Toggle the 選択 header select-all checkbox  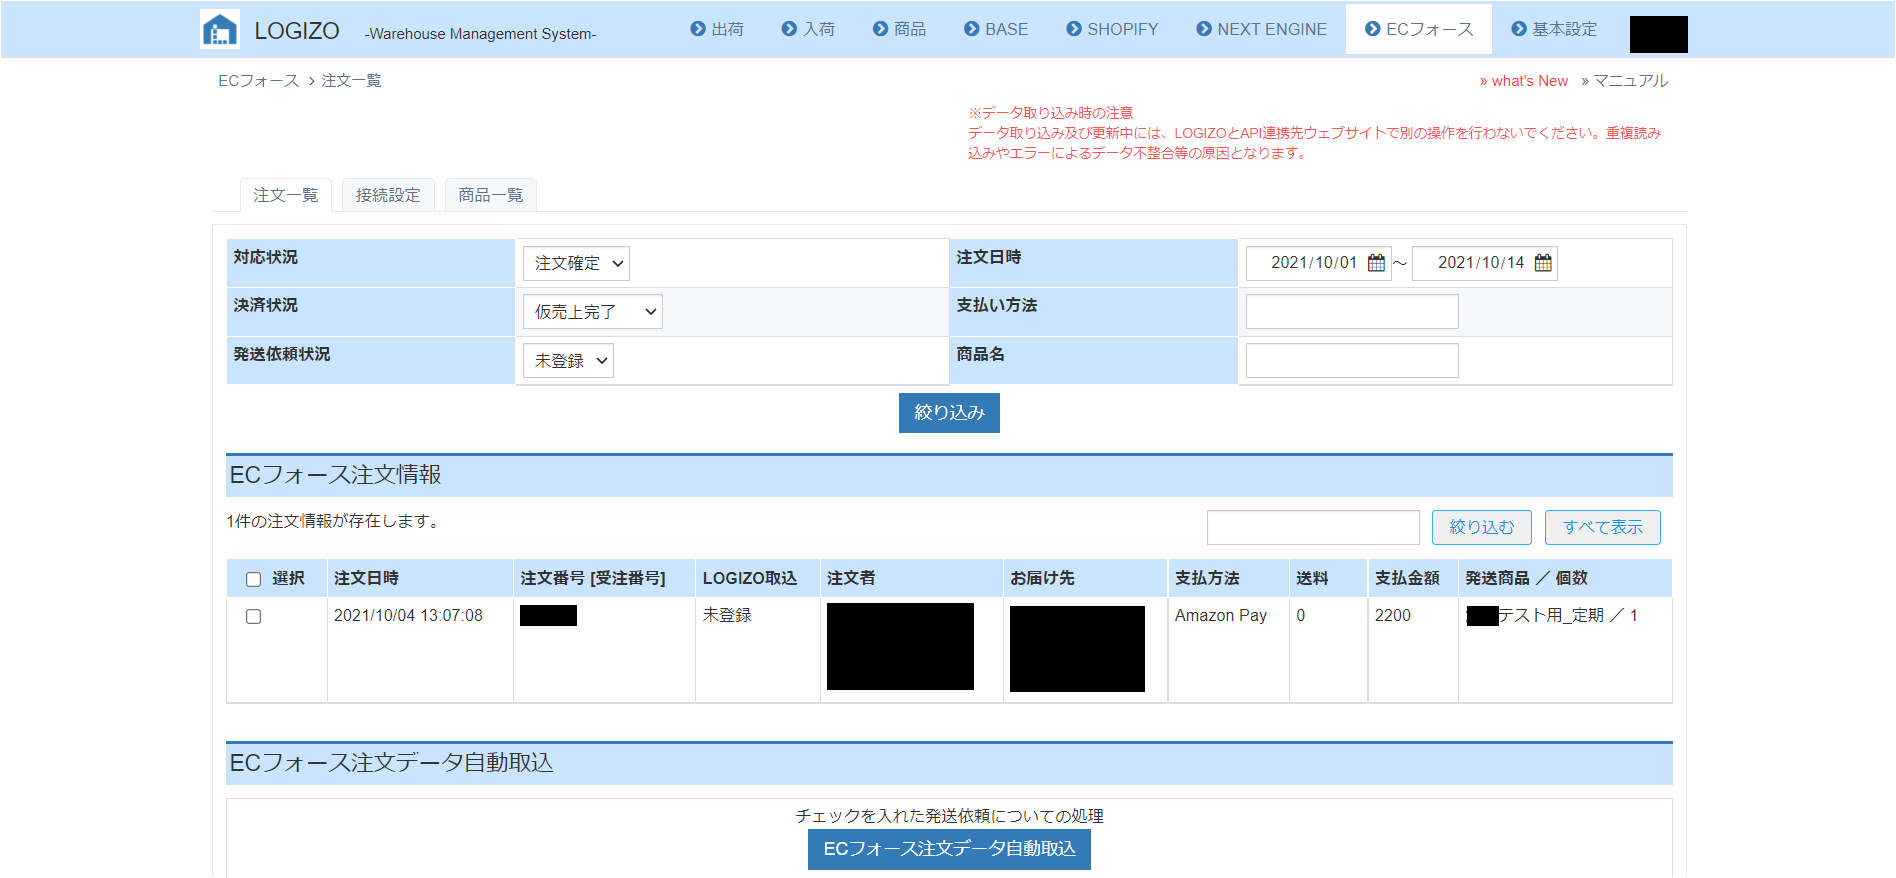[x=253, y=579]
